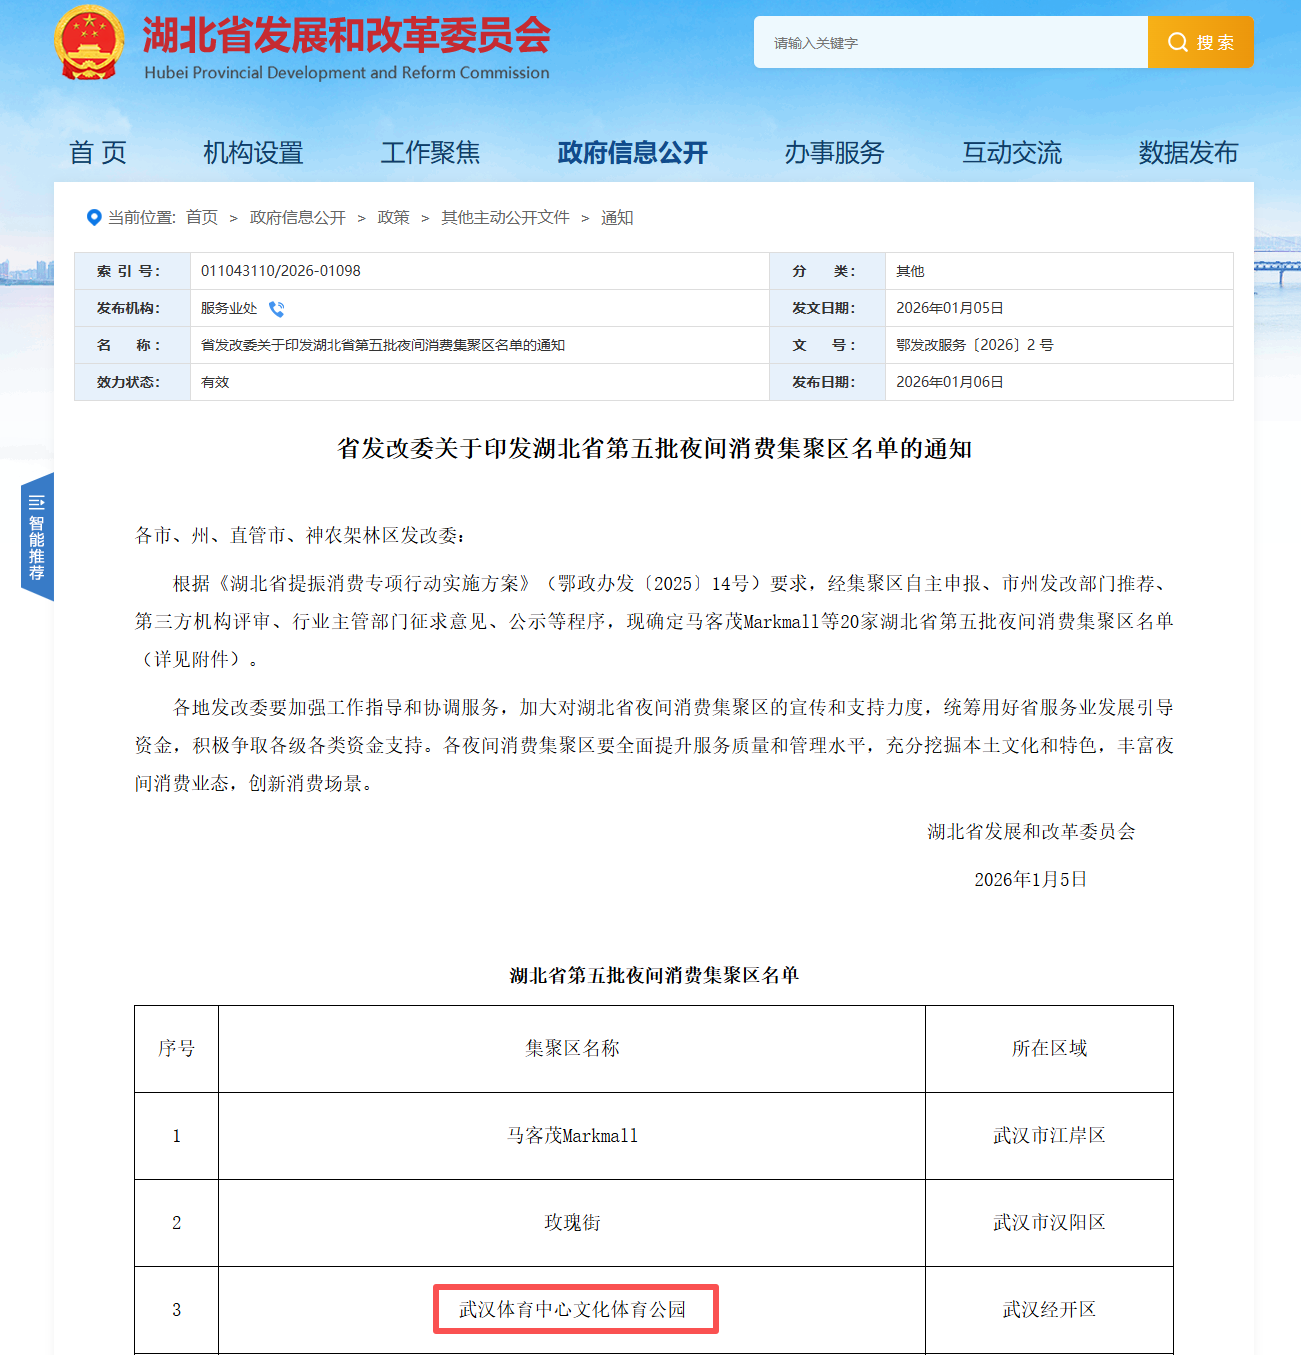Go to 首页 in main navigation
The width and height of the screenshot is (1301, 1355).
(98, 153)
